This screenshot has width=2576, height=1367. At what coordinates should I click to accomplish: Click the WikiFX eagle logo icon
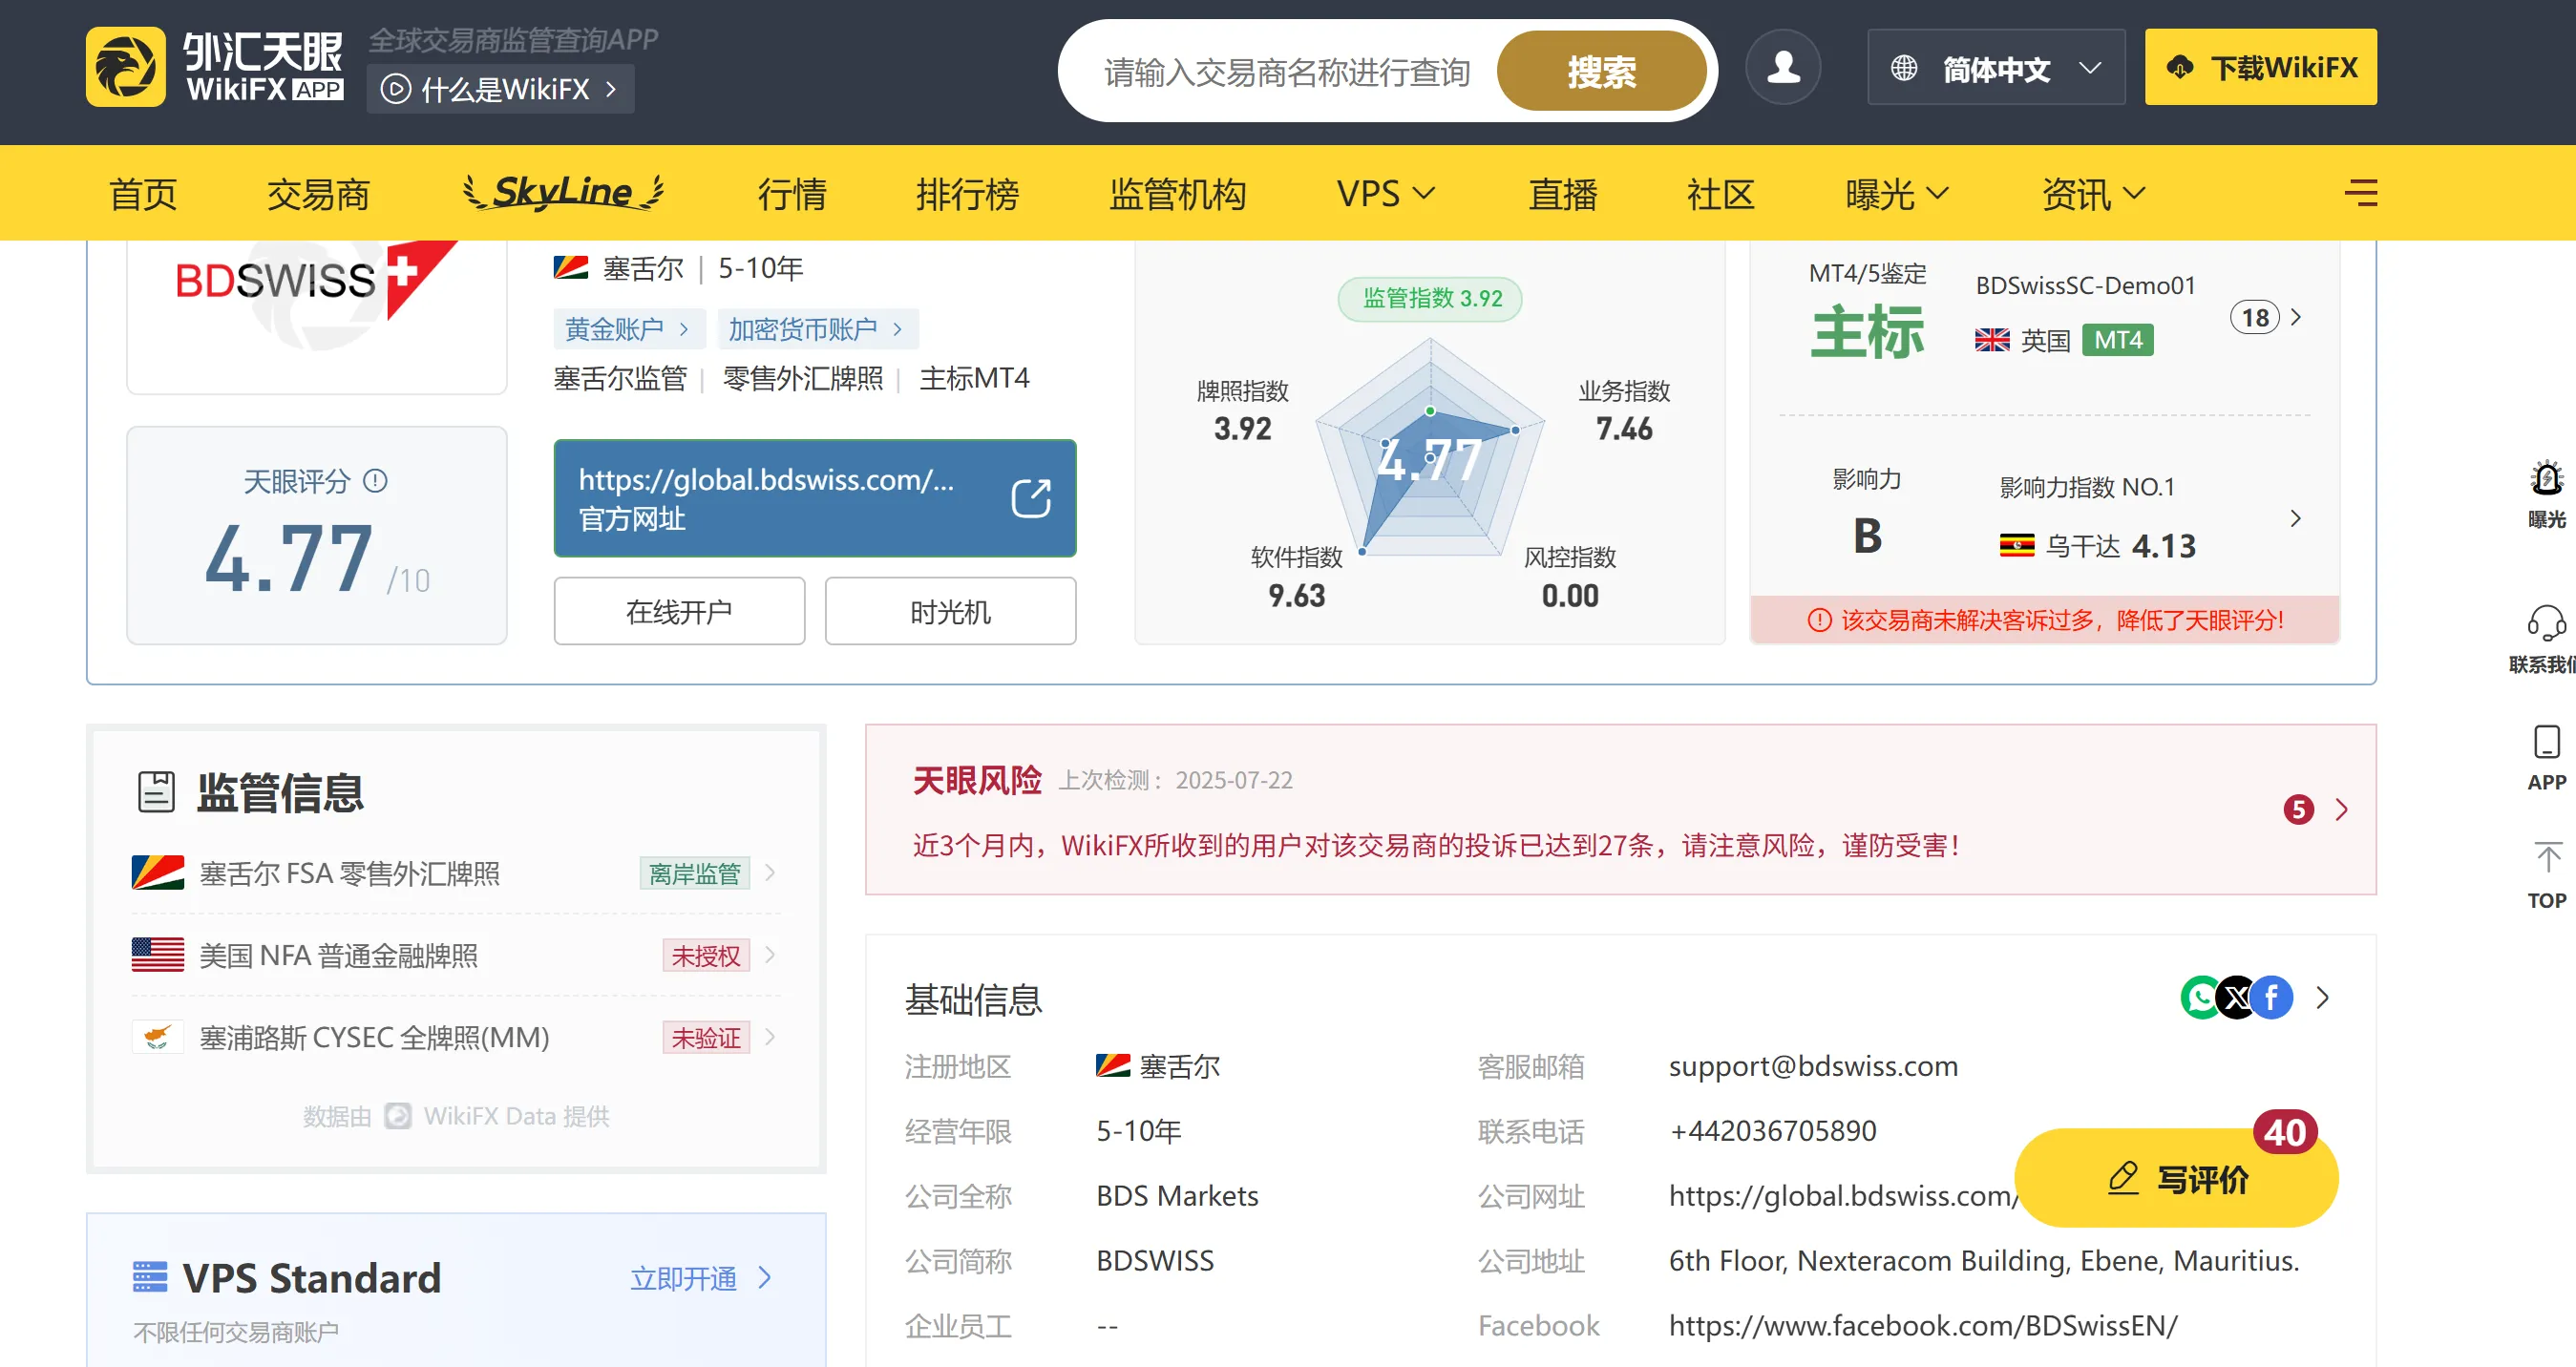click(x=125, y=66)
